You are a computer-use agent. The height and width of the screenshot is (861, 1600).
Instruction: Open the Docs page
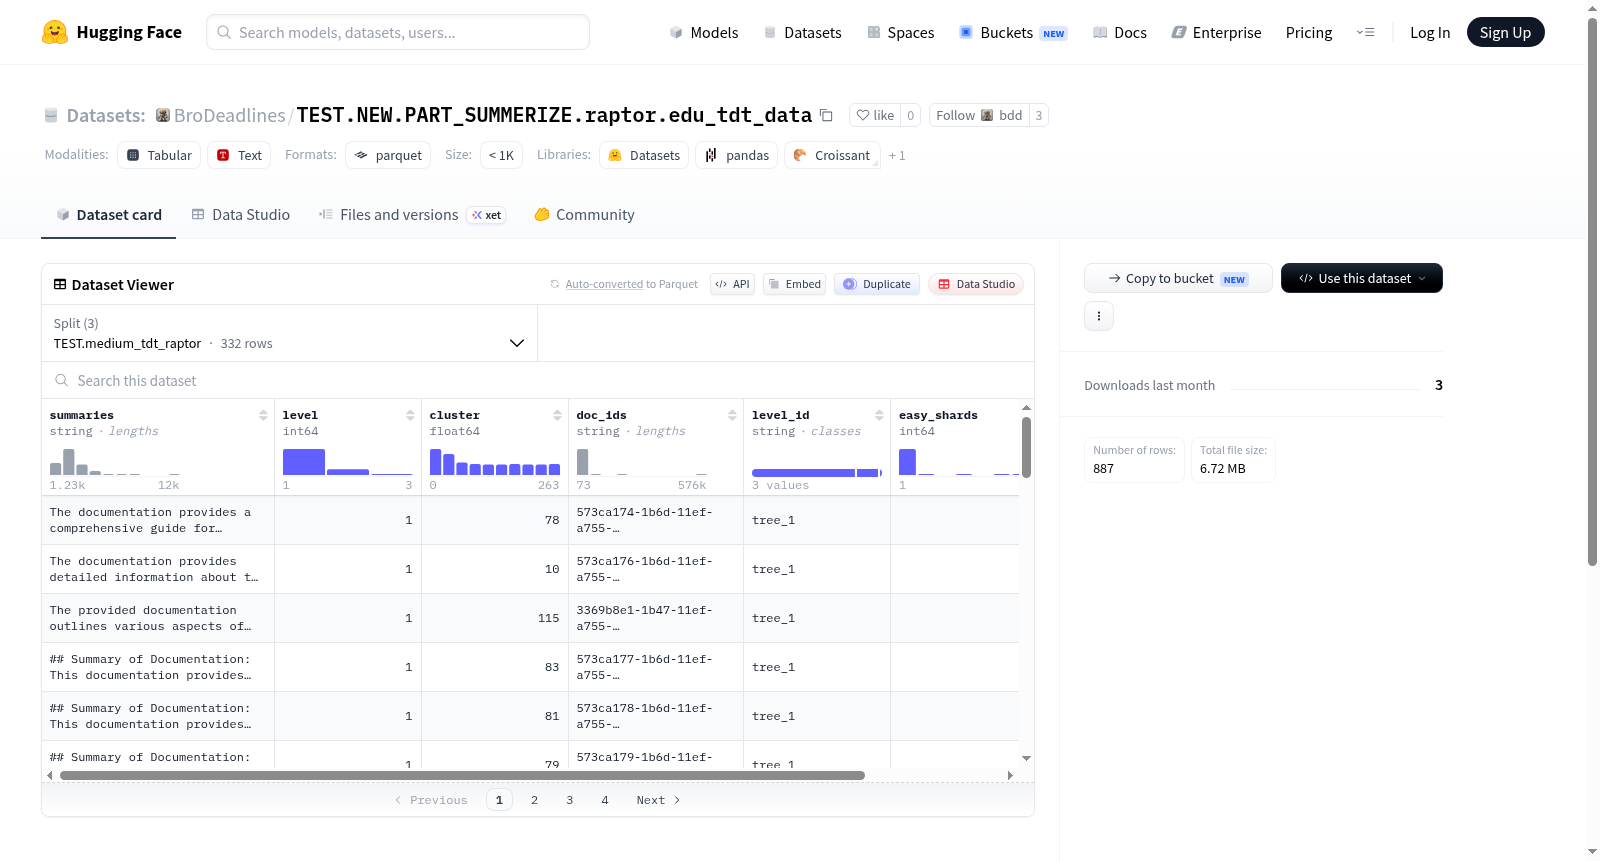[1119, 32]
